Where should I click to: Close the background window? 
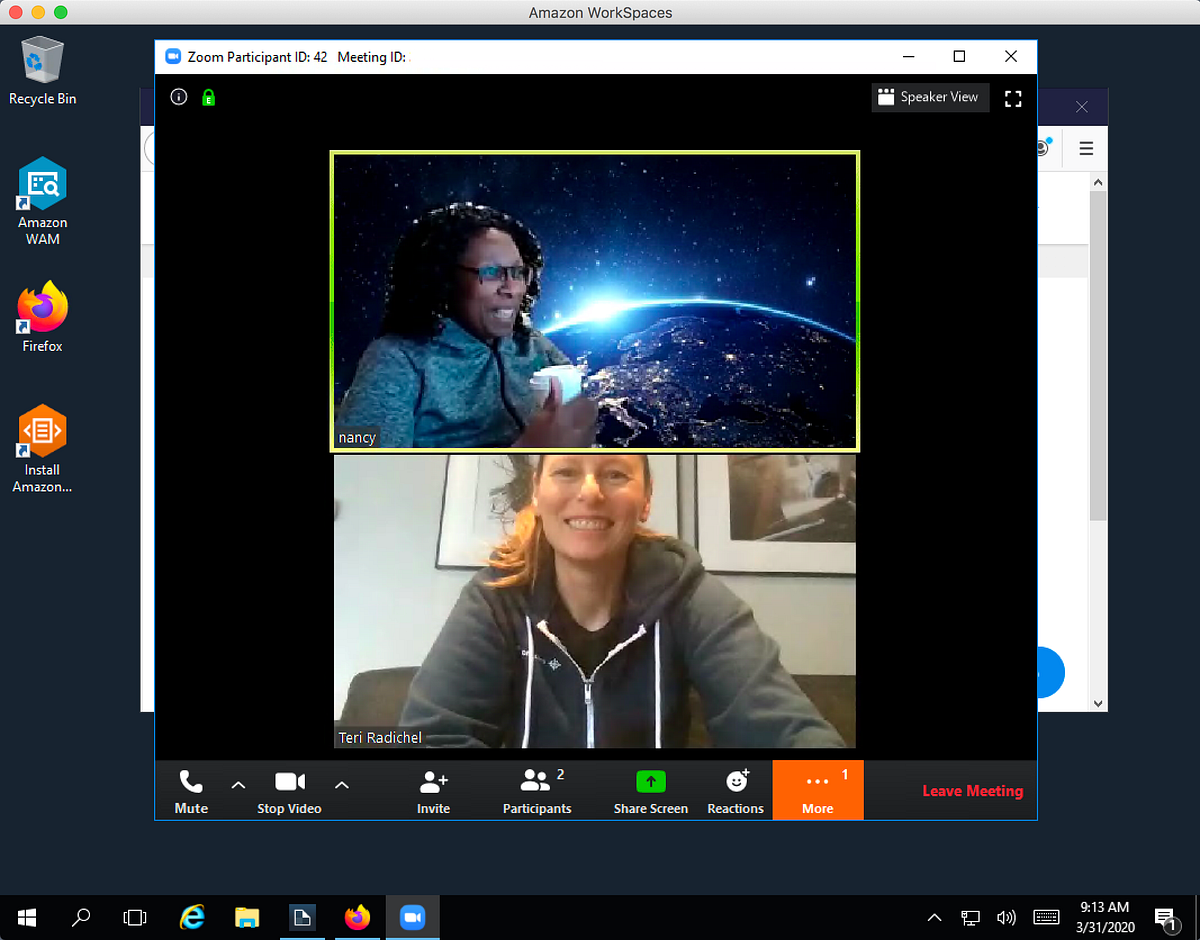coord(1081,106)
